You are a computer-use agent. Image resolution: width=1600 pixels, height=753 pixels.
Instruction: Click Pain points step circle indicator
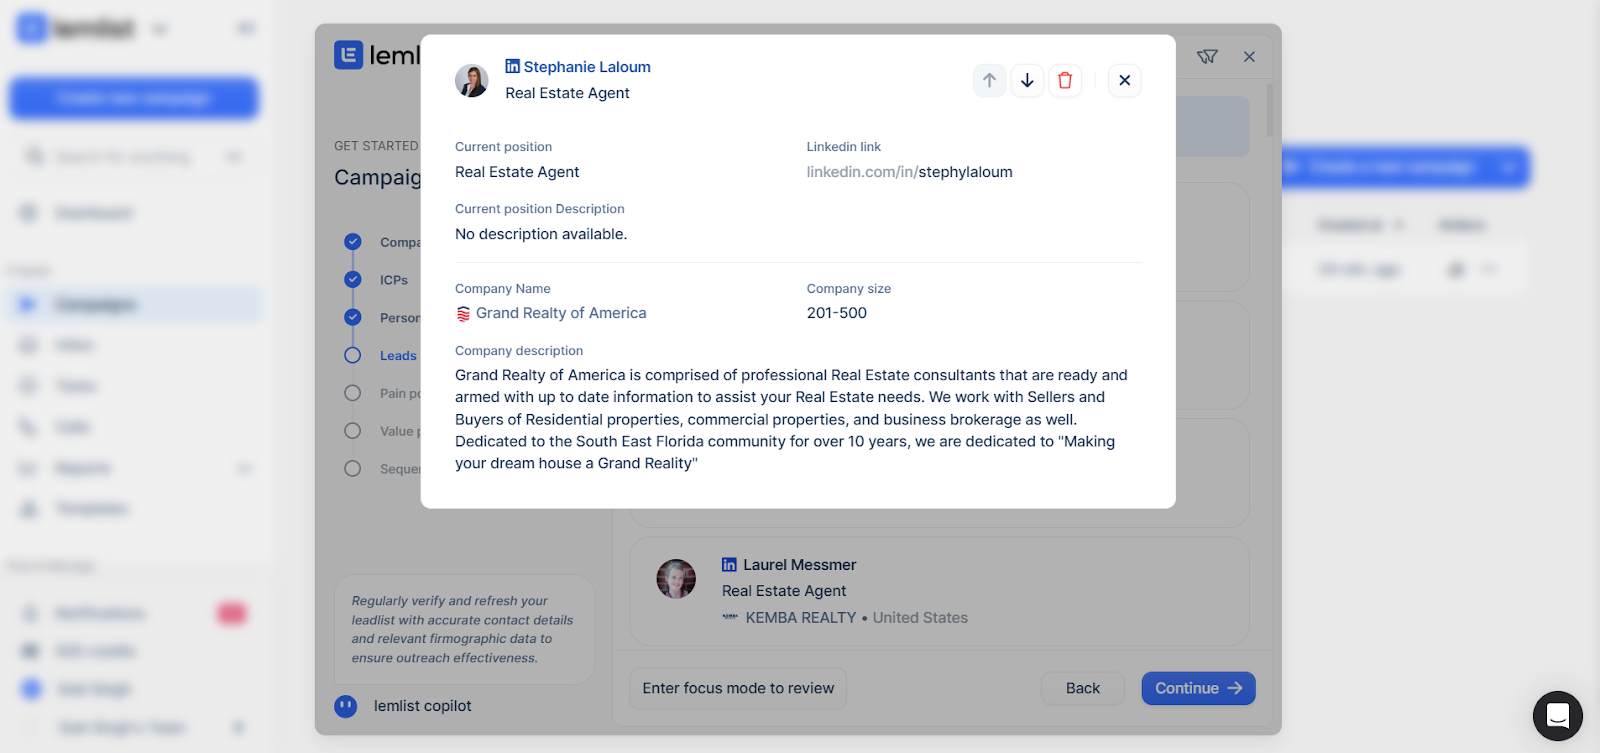tap(353, 393)
